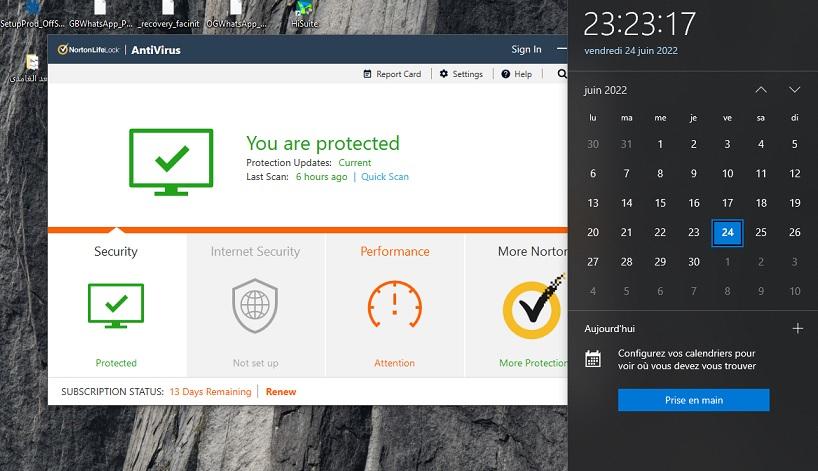Click the Protected status label
The height and width of the screenshot is (471, 818).
[116, 363]
